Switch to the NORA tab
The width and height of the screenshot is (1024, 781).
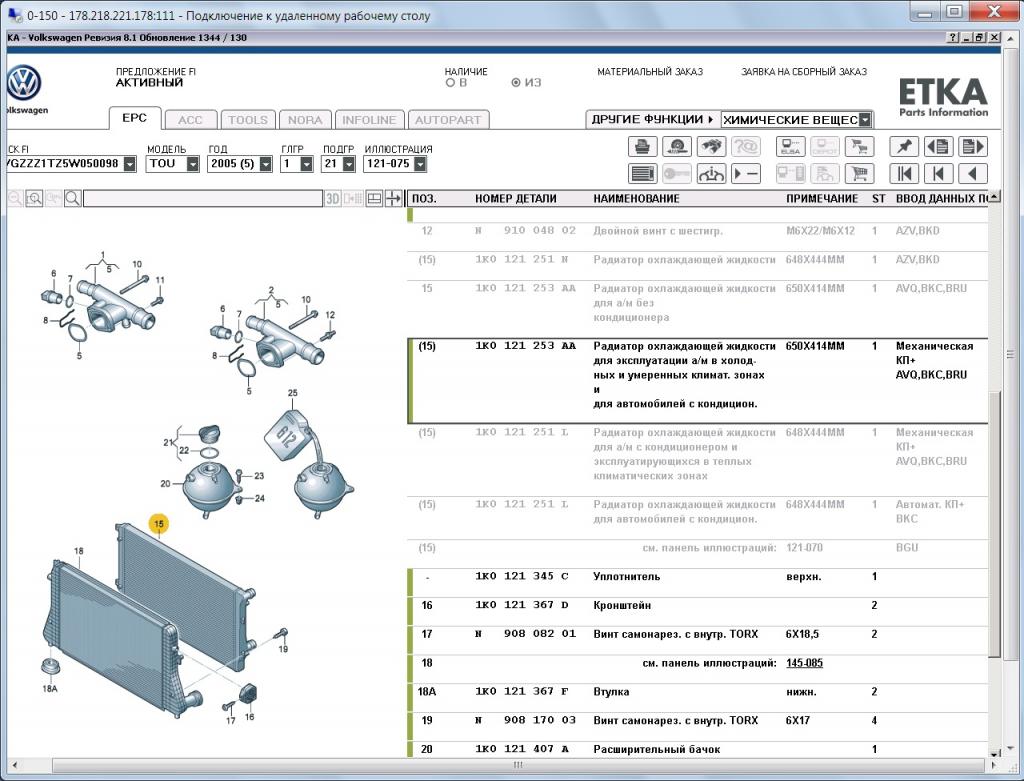tap(305, 120)
